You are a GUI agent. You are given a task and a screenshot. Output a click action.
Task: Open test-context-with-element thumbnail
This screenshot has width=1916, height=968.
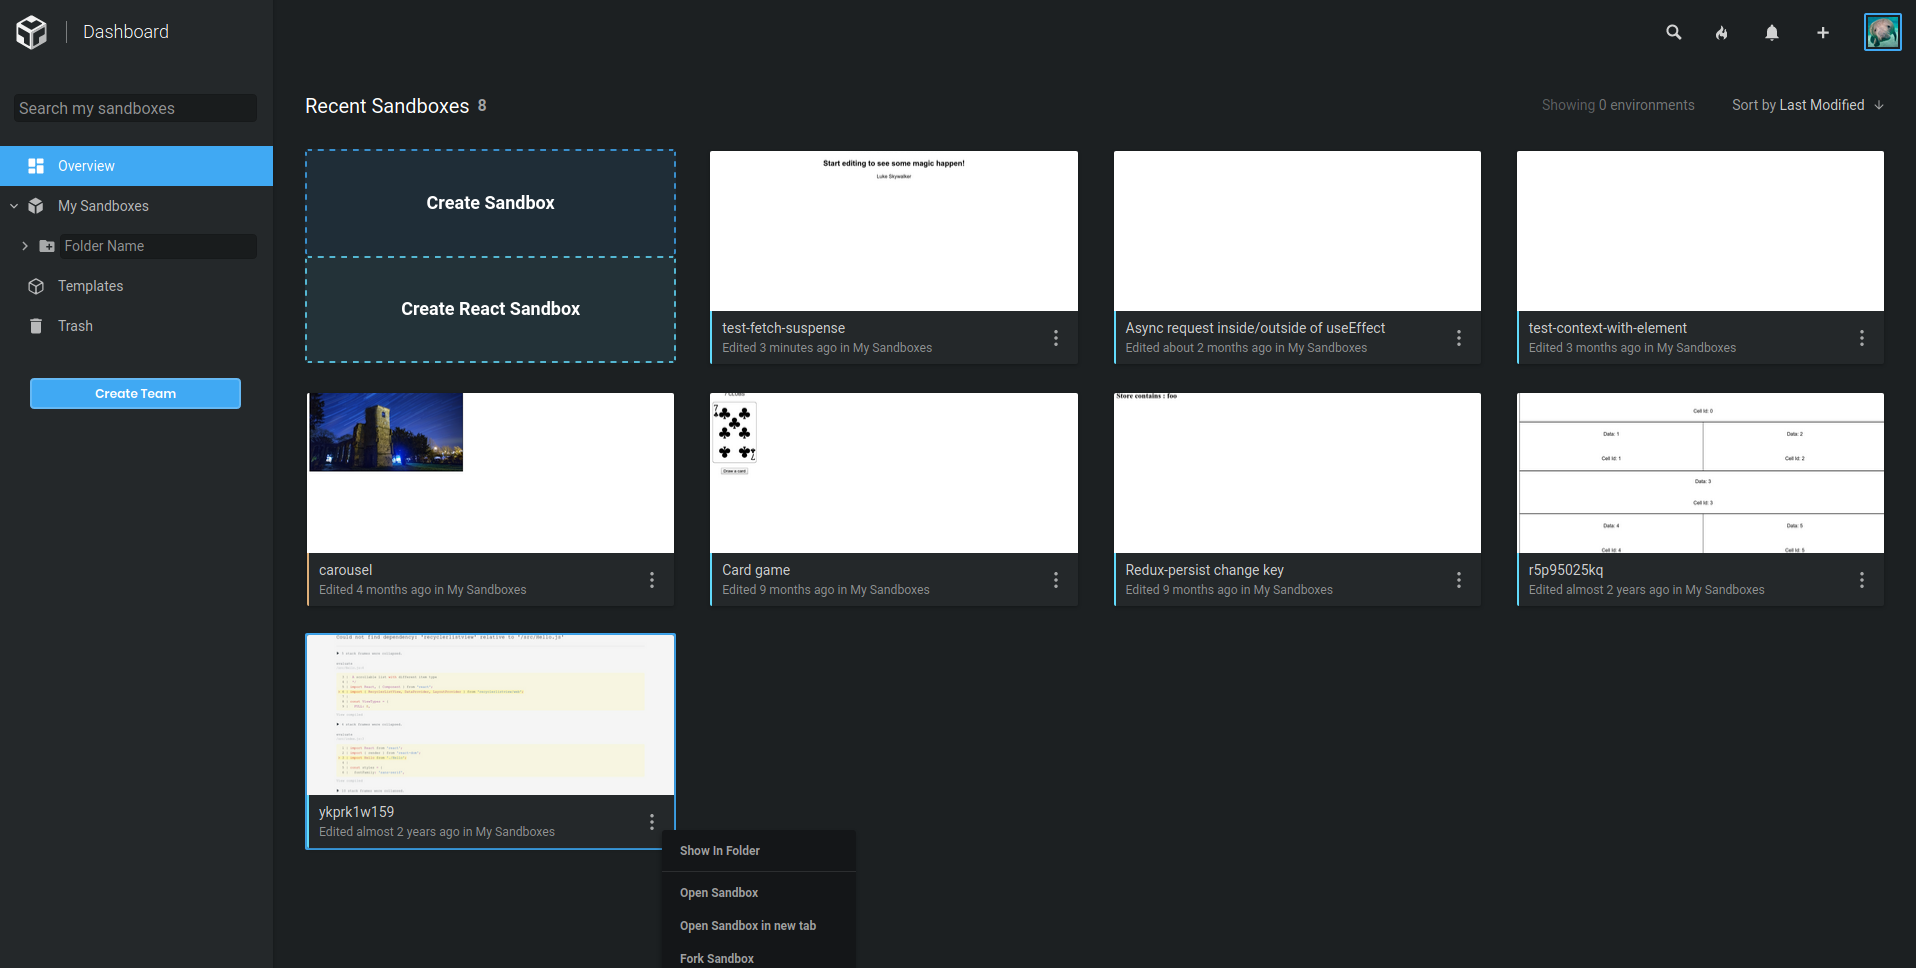tap(1700, 231)
